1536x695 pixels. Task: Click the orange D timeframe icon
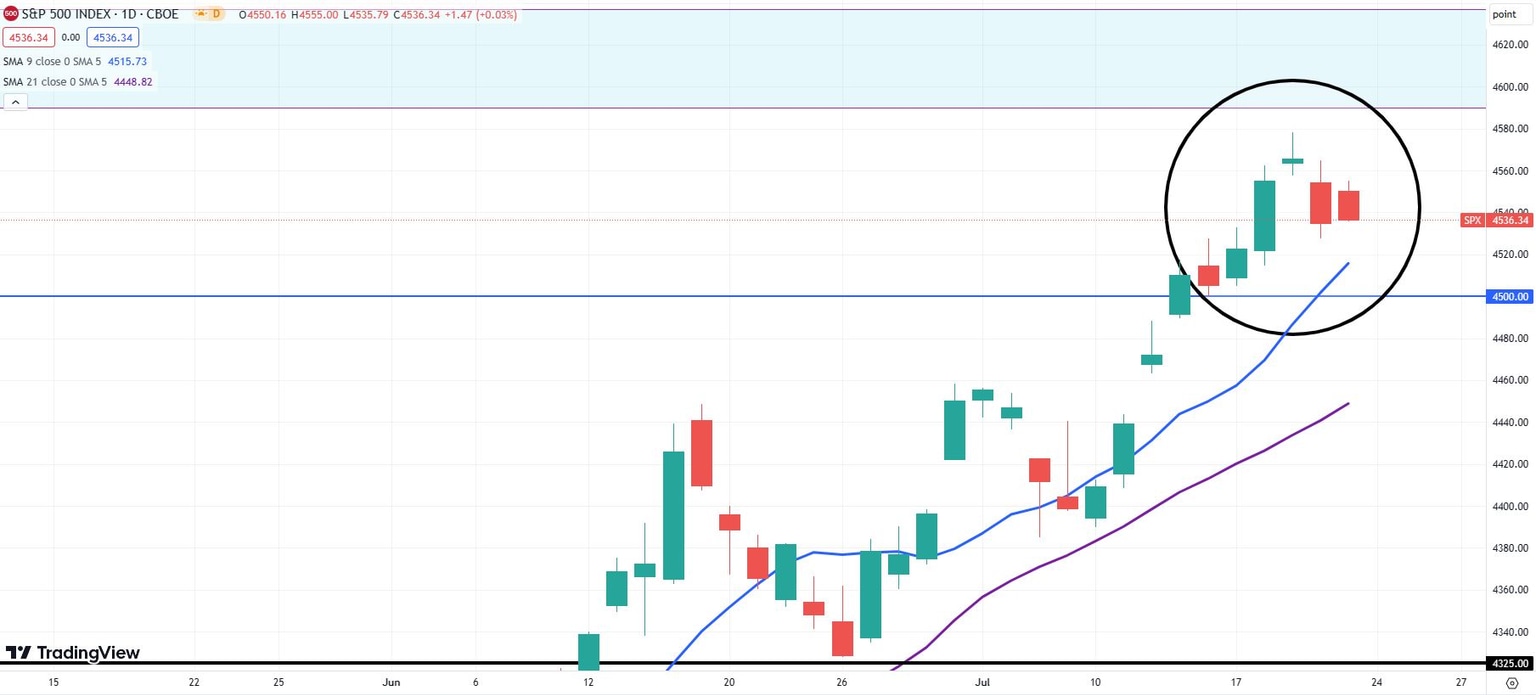pos(217,14)
